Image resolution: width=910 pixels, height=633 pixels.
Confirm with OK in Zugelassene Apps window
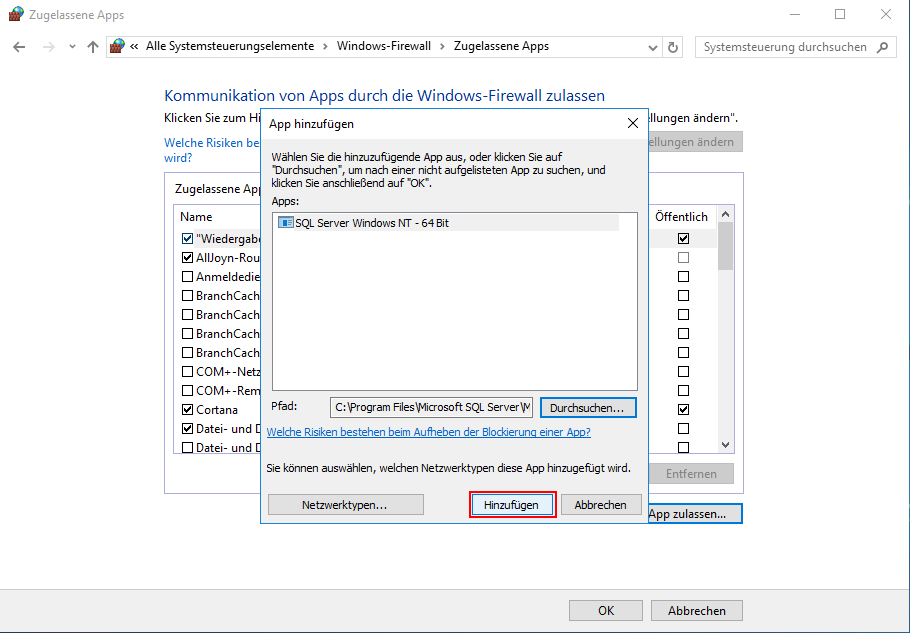(606, 610)
